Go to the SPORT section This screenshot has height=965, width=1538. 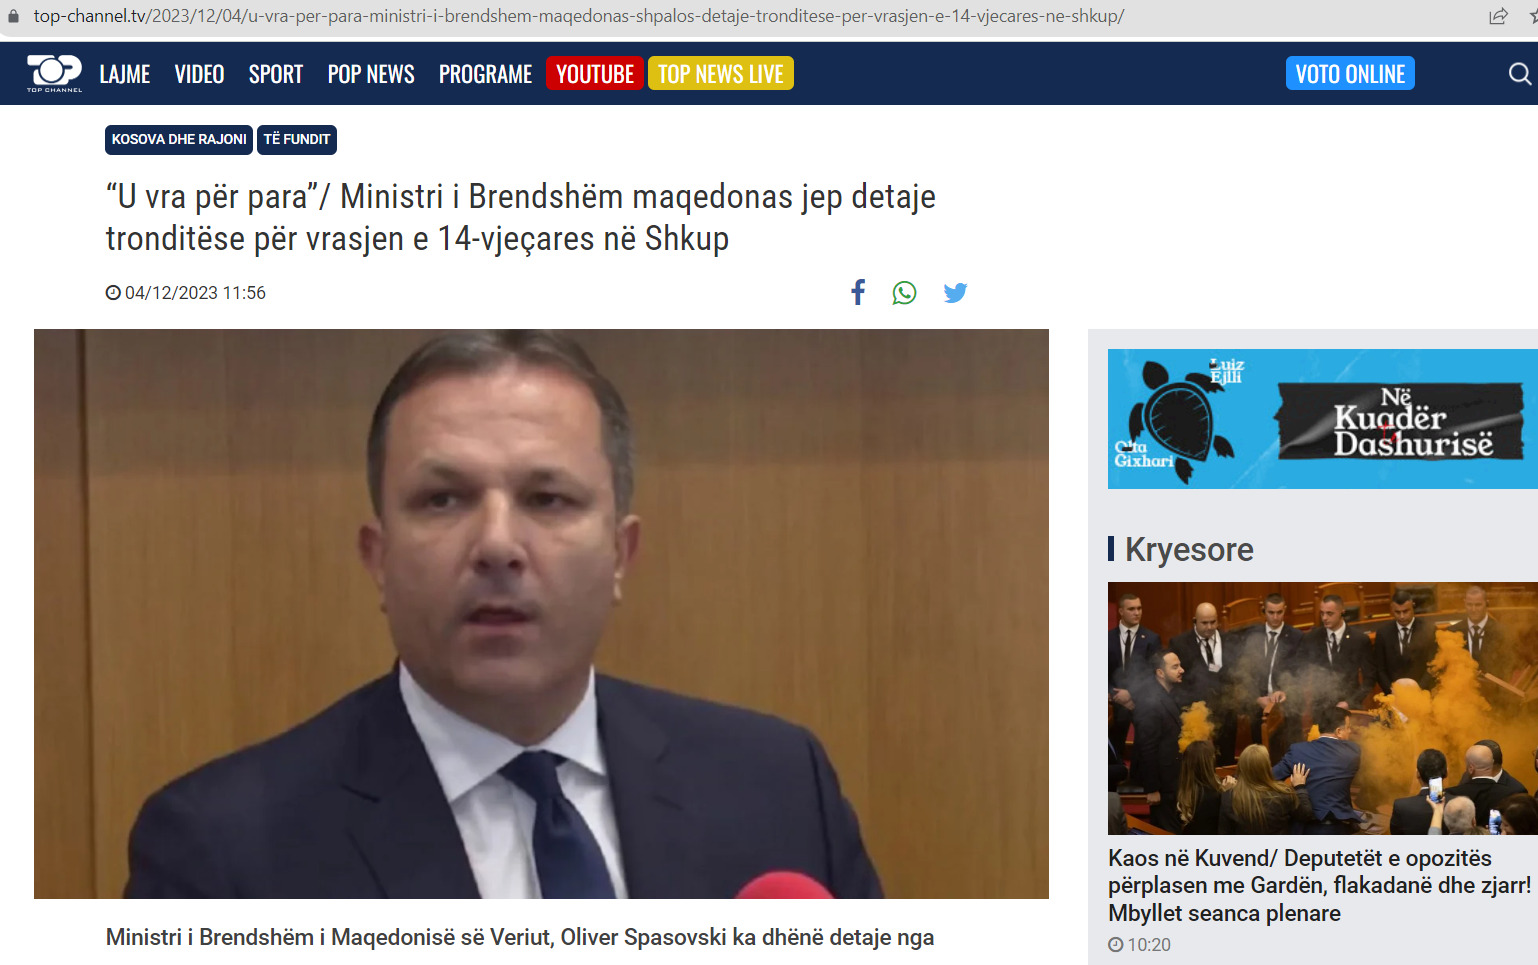tap(276, 74)
